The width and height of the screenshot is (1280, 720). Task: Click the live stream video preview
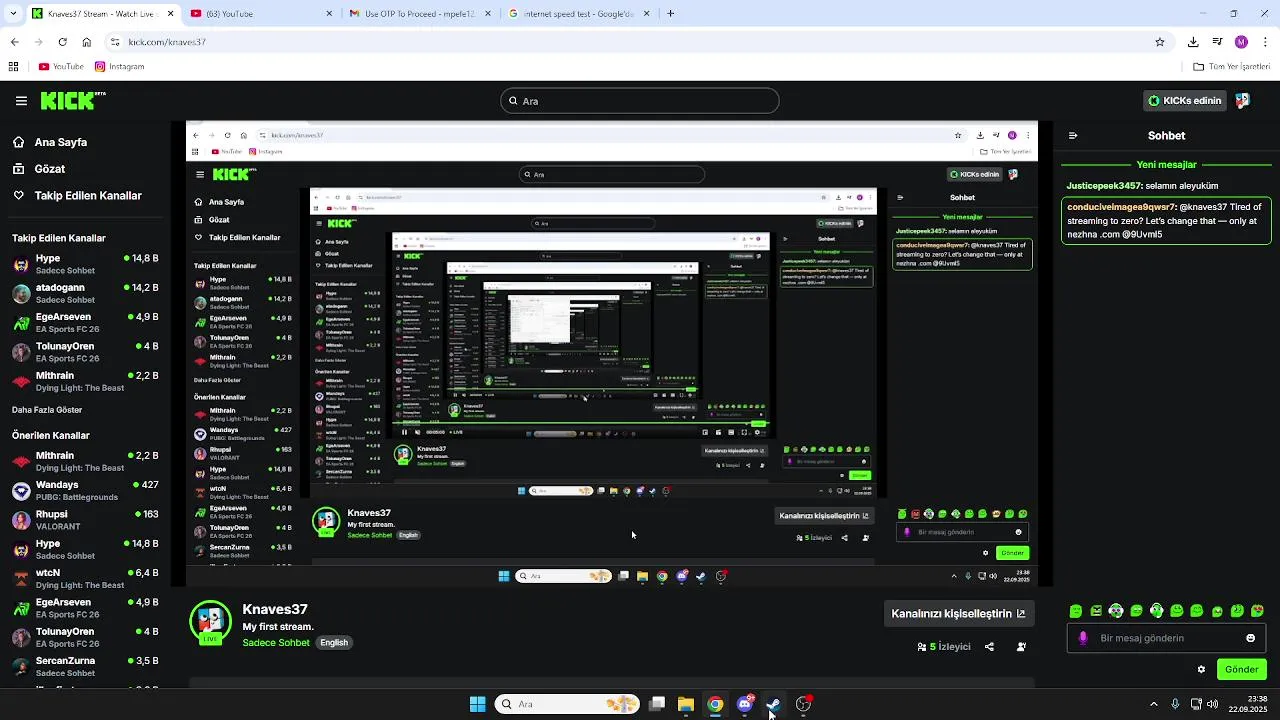point(612,353)
